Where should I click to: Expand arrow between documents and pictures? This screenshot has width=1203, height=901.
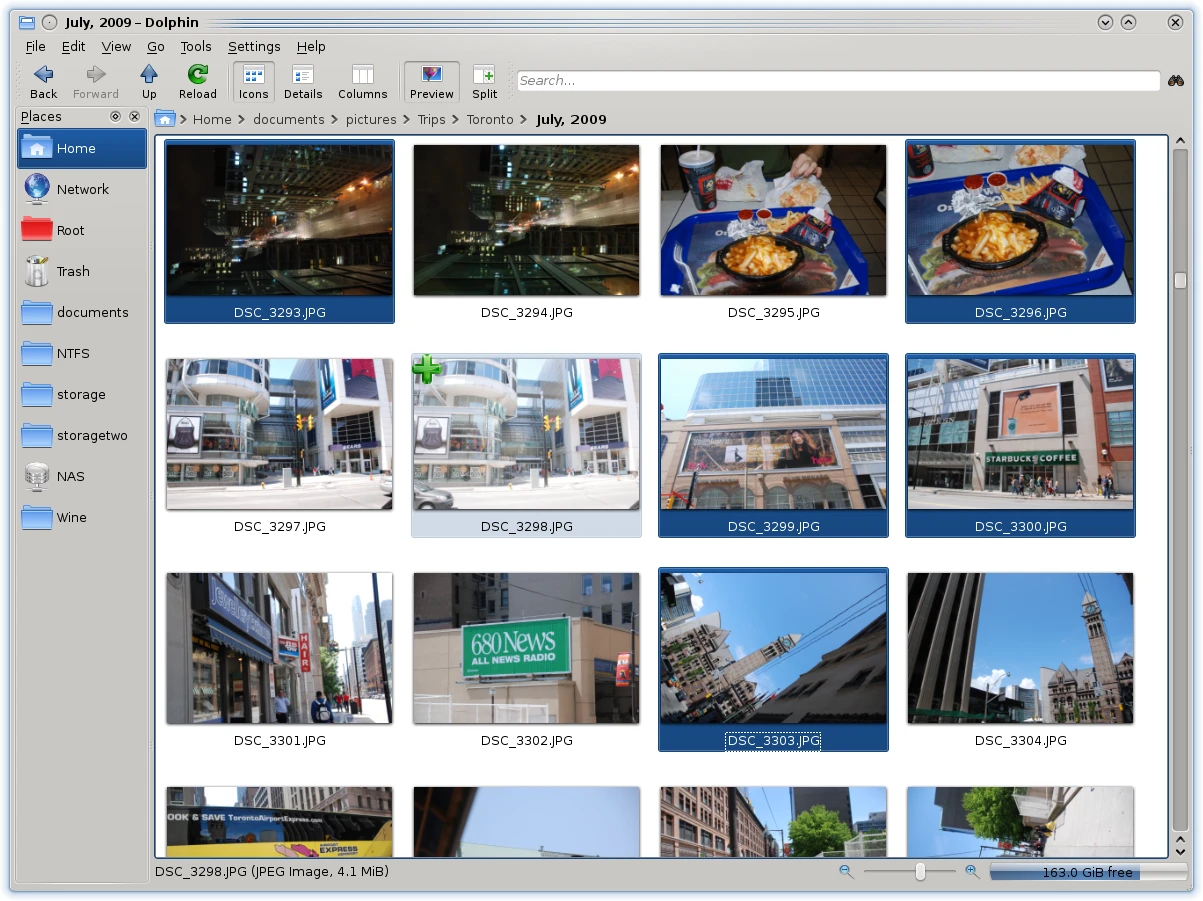[335, 120]
